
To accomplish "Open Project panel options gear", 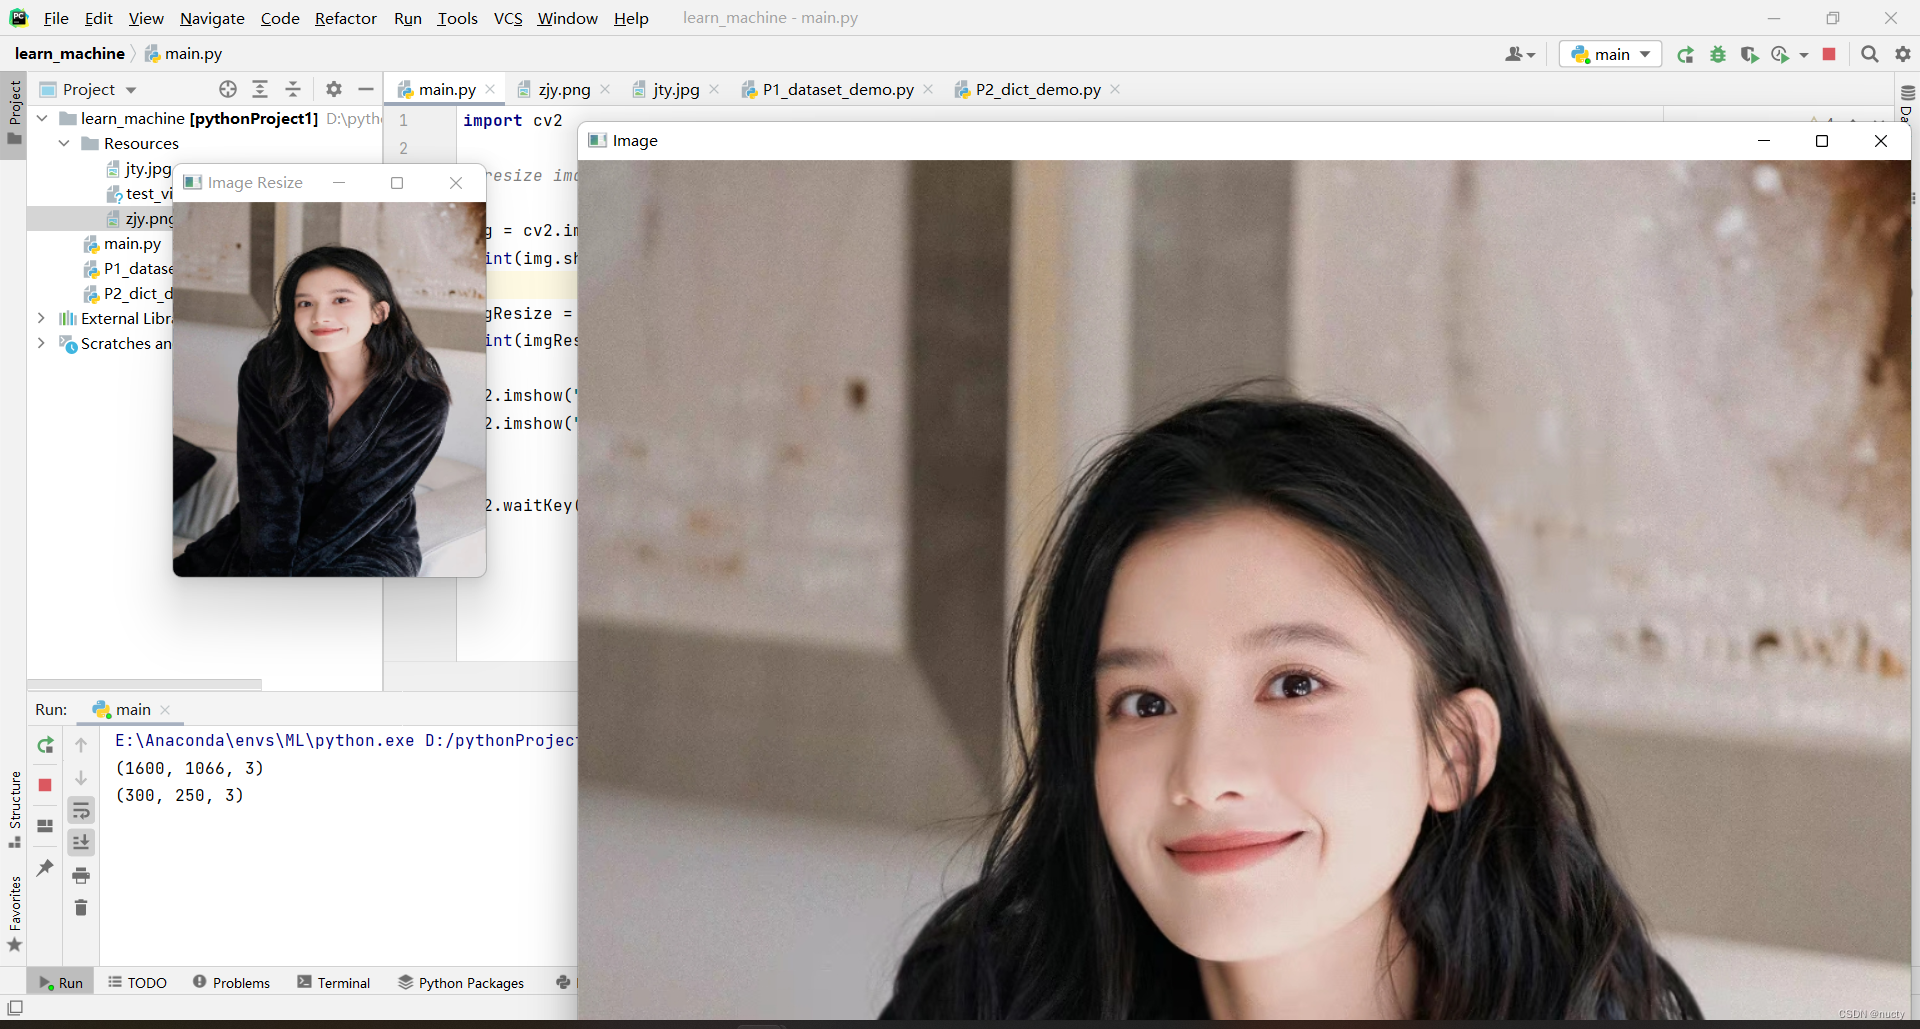I will click(334, 89).
